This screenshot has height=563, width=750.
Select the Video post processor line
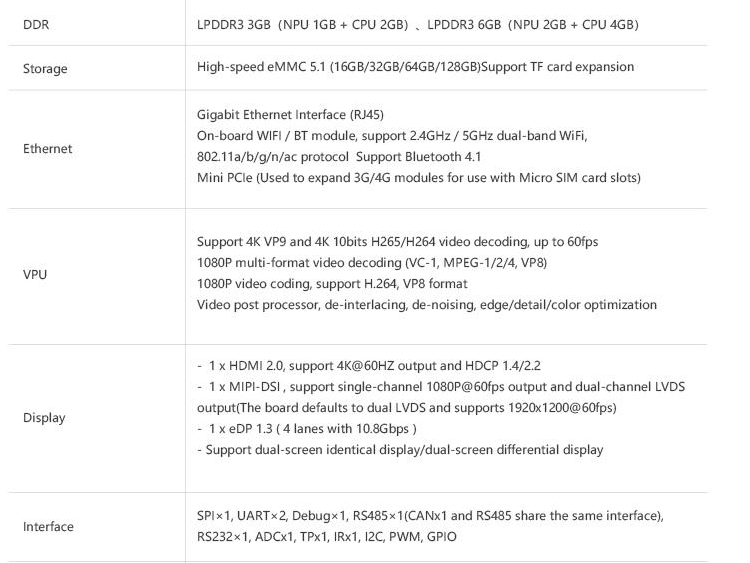[x=427, y=305]
